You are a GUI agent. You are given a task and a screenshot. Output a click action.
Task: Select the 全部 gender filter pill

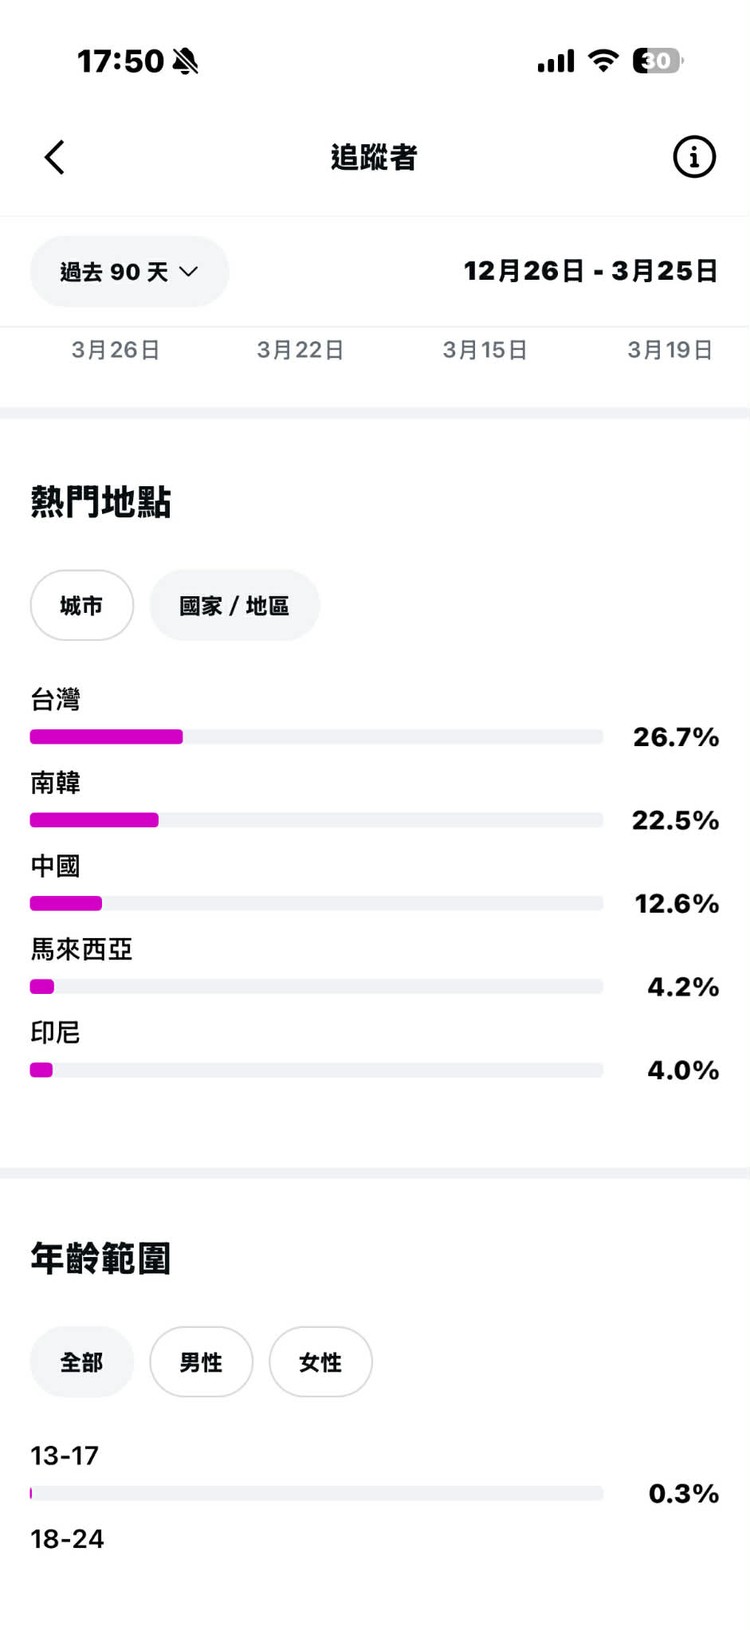pyautogui.click(x=81, y=1361)
